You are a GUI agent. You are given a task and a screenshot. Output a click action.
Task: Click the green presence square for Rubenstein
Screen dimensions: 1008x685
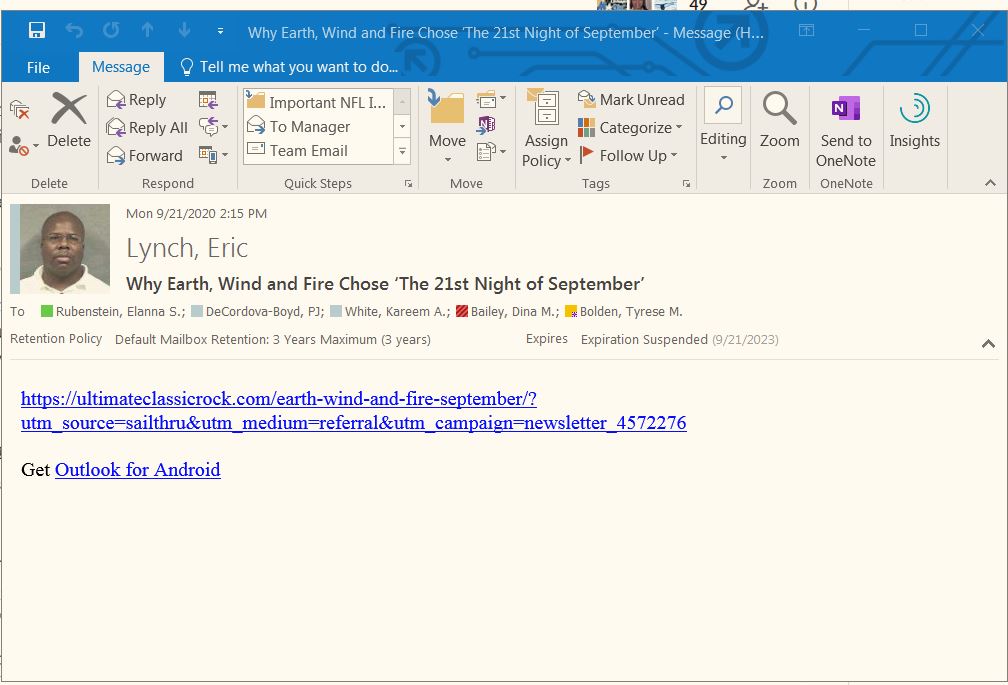tap(46, 312)
